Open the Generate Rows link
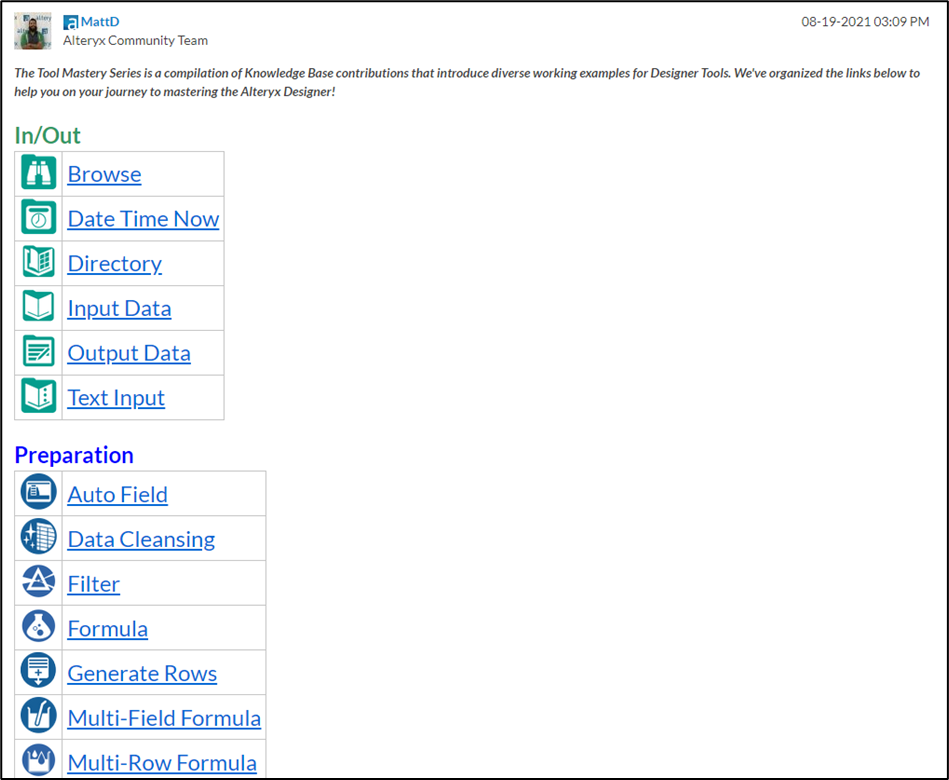Image resolution: width=949 pixels, height=780 pixels. pyautogui.click(x=142, y=674)
